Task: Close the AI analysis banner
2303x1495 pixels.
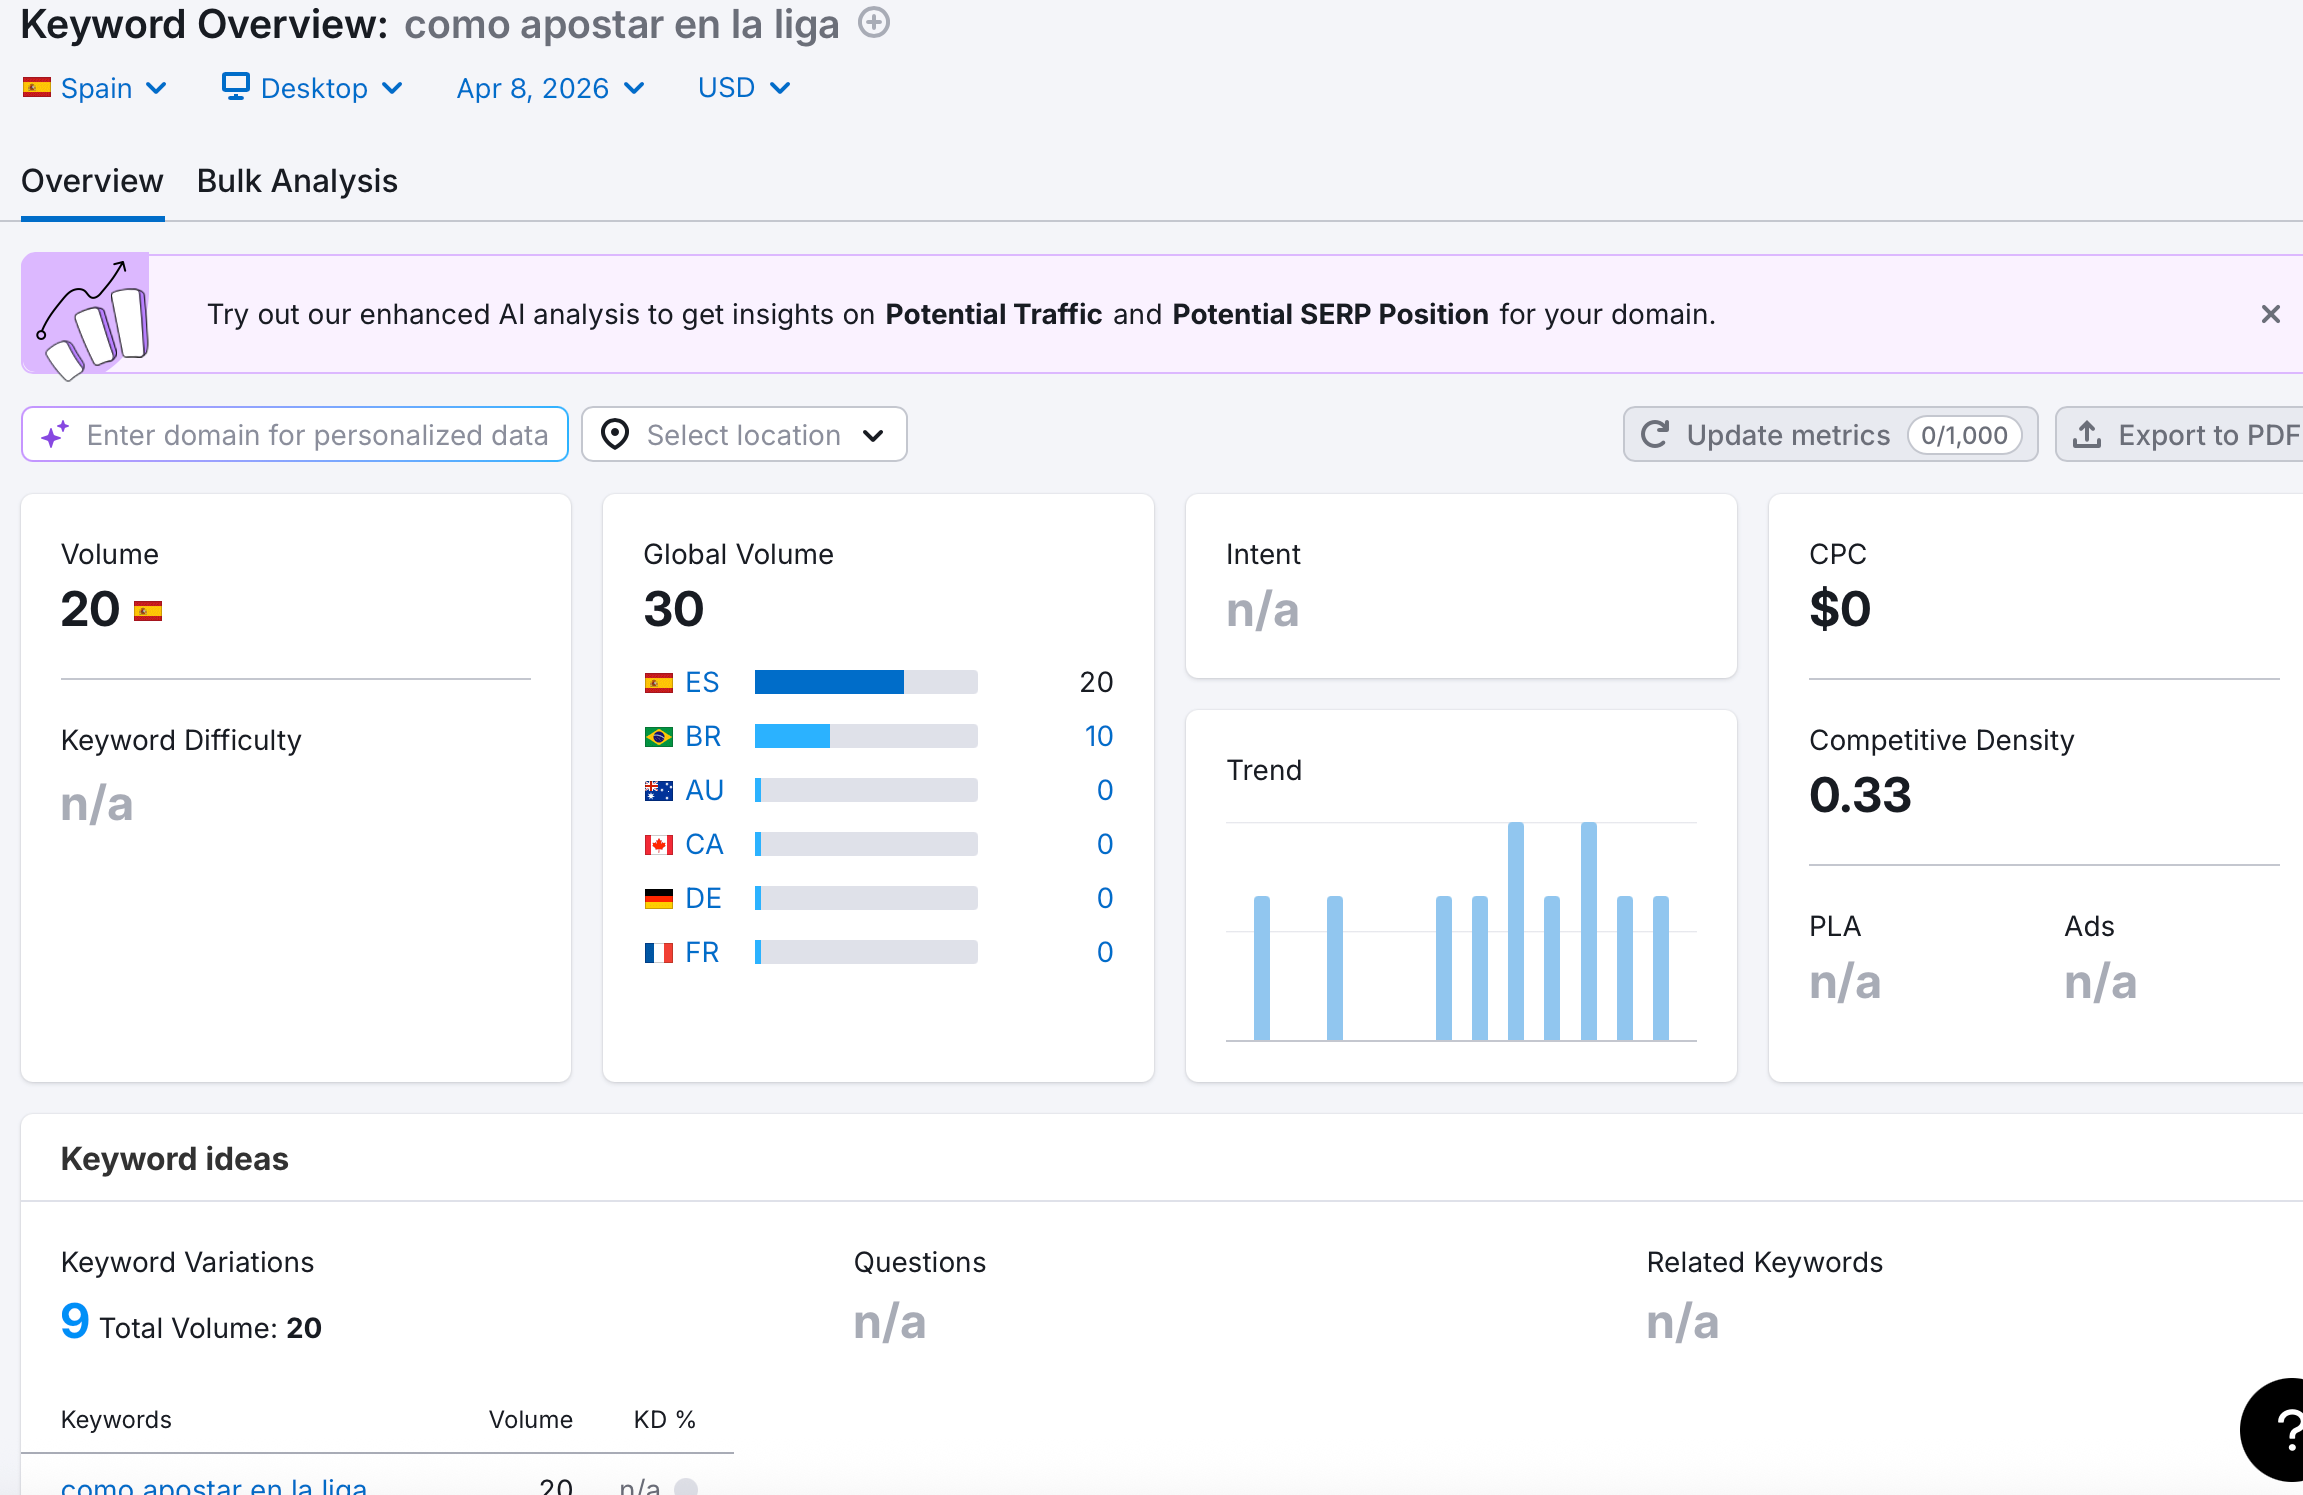Action: [x=2270, y=314]
